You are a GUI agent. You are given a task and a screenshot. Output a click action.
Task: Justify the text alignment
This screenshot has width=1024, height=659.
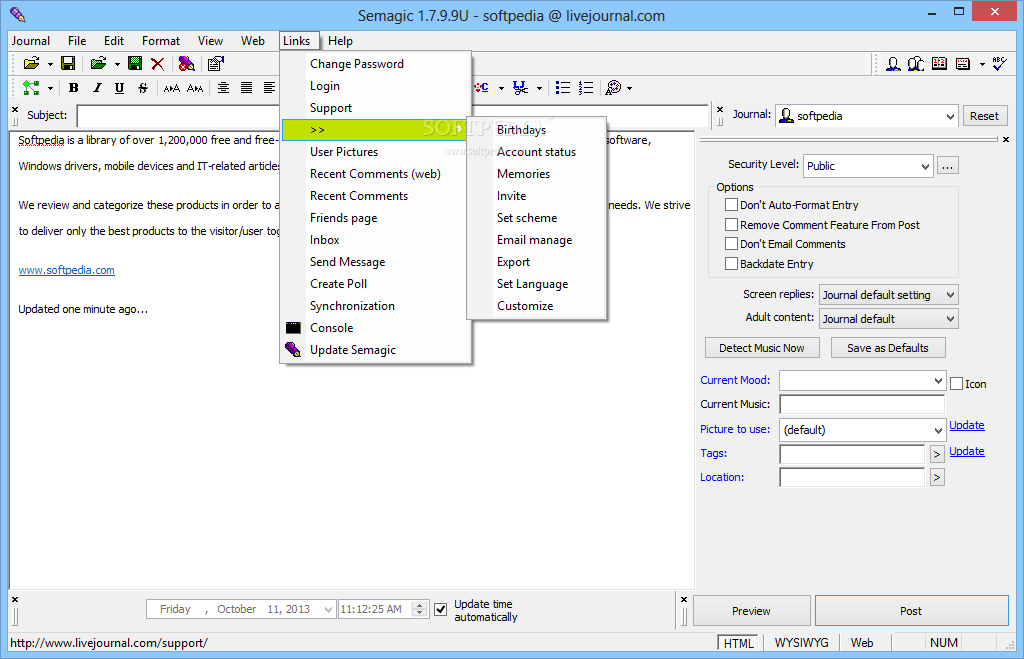(x=246, y=88)
